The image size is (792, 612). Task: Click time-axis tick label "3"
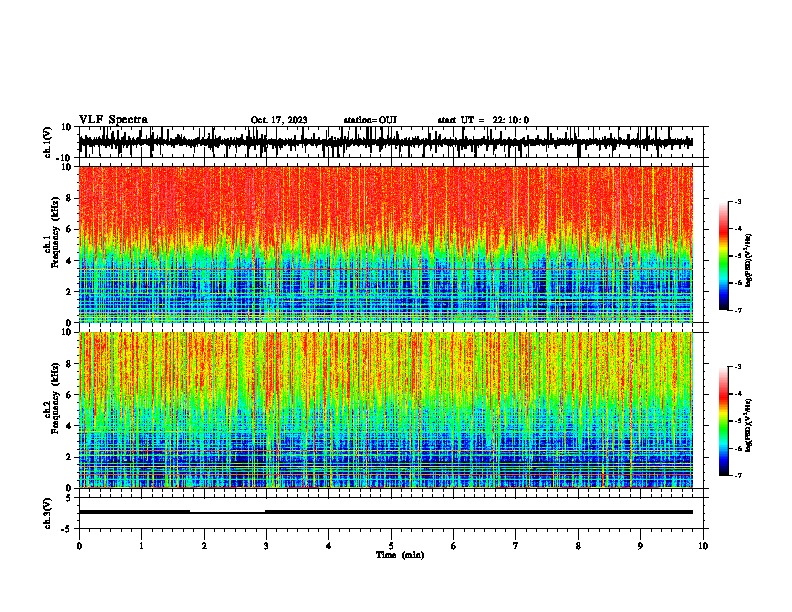266,546
